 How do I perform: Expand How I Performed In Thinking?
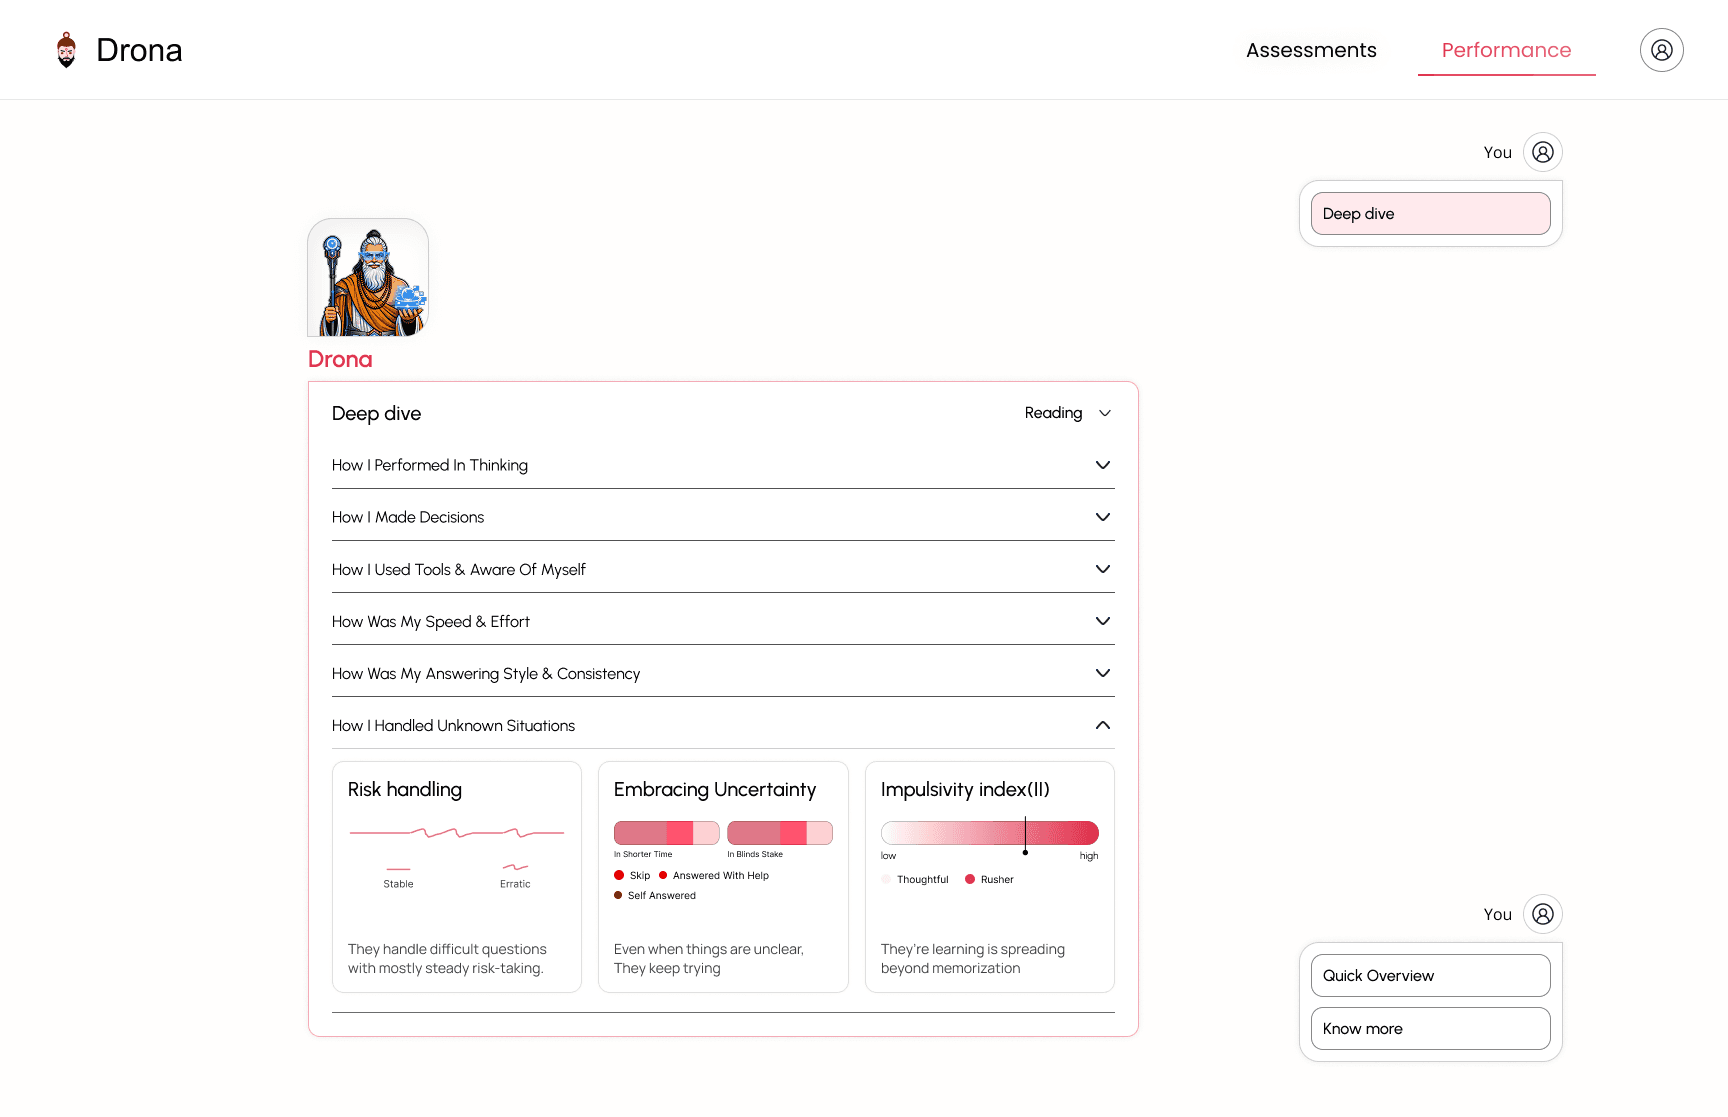[723, 465]
